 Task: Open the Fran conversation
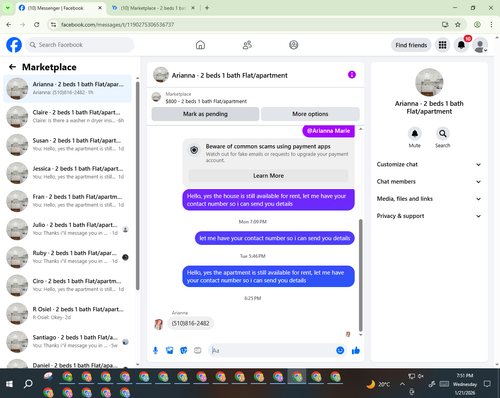68,201
